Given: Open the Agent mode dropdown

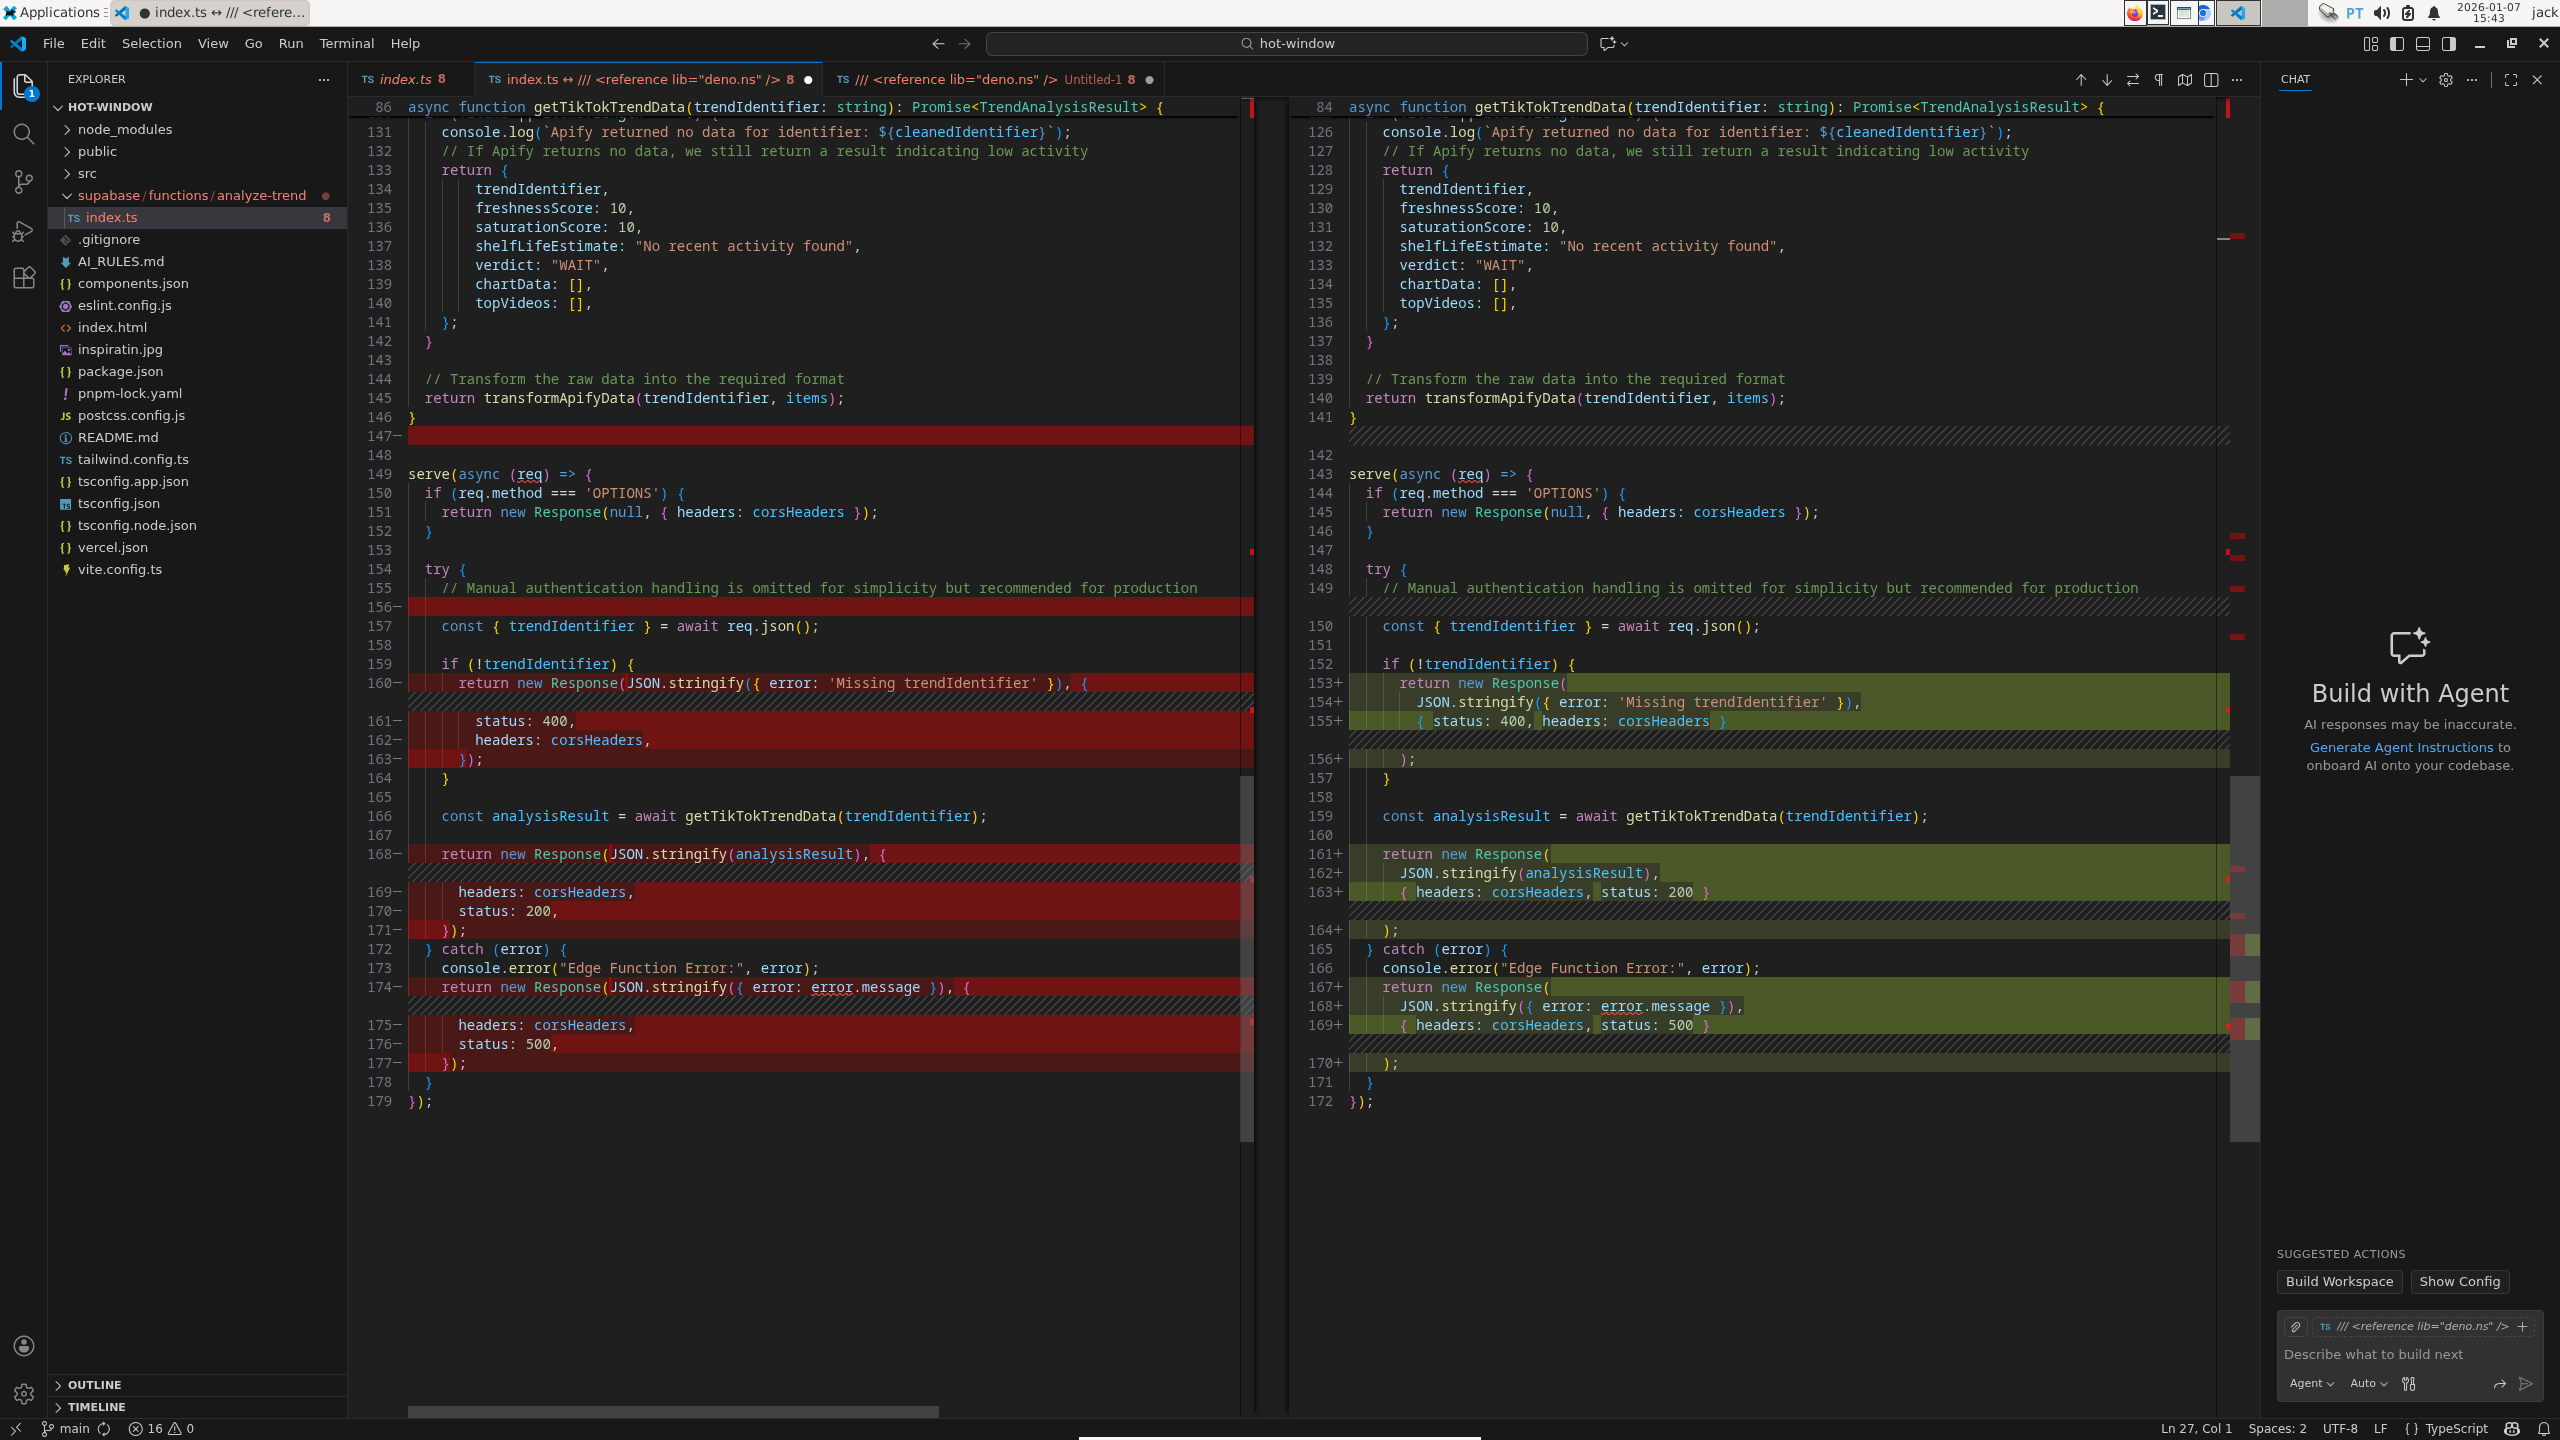Looking at the screenshot, I should 2311,1384.
